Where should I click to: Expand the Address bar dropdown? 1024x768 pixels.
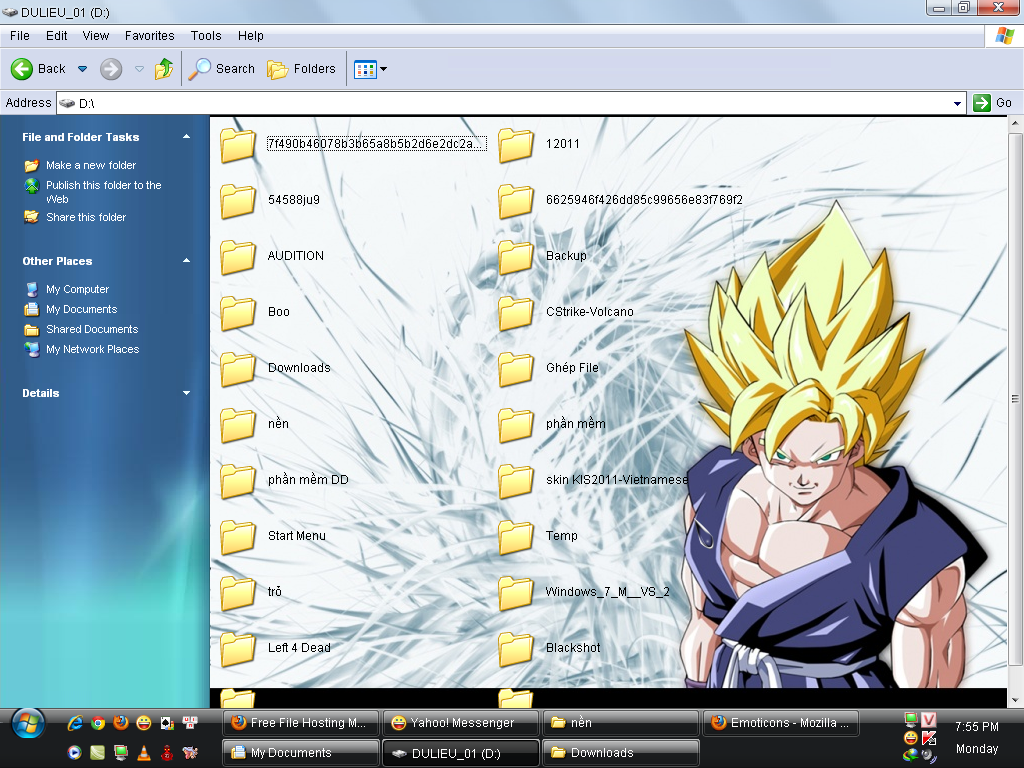click(x=958, y=103)
